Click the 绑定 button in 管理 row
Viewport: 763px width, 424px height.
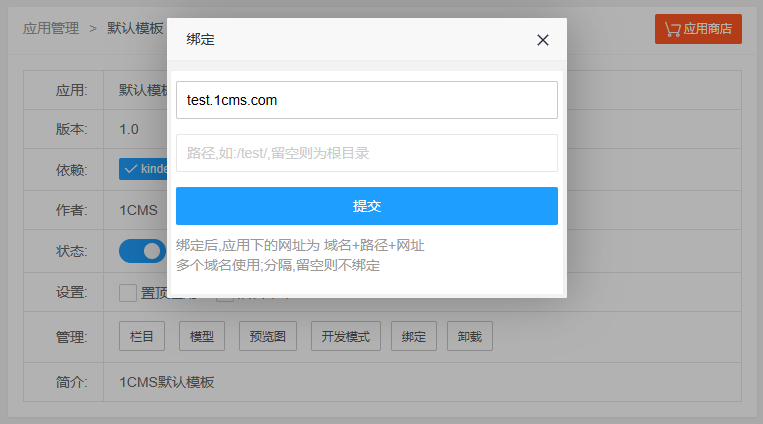[413, 337]
